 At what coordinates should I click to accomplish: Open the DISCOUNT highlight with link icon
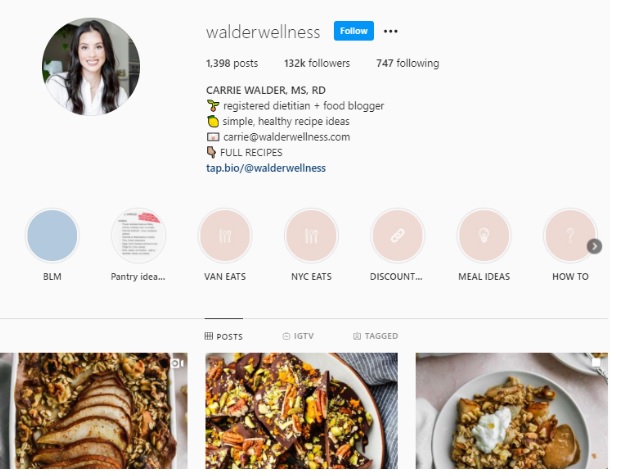pyautogui.click(x=397, y=236)
